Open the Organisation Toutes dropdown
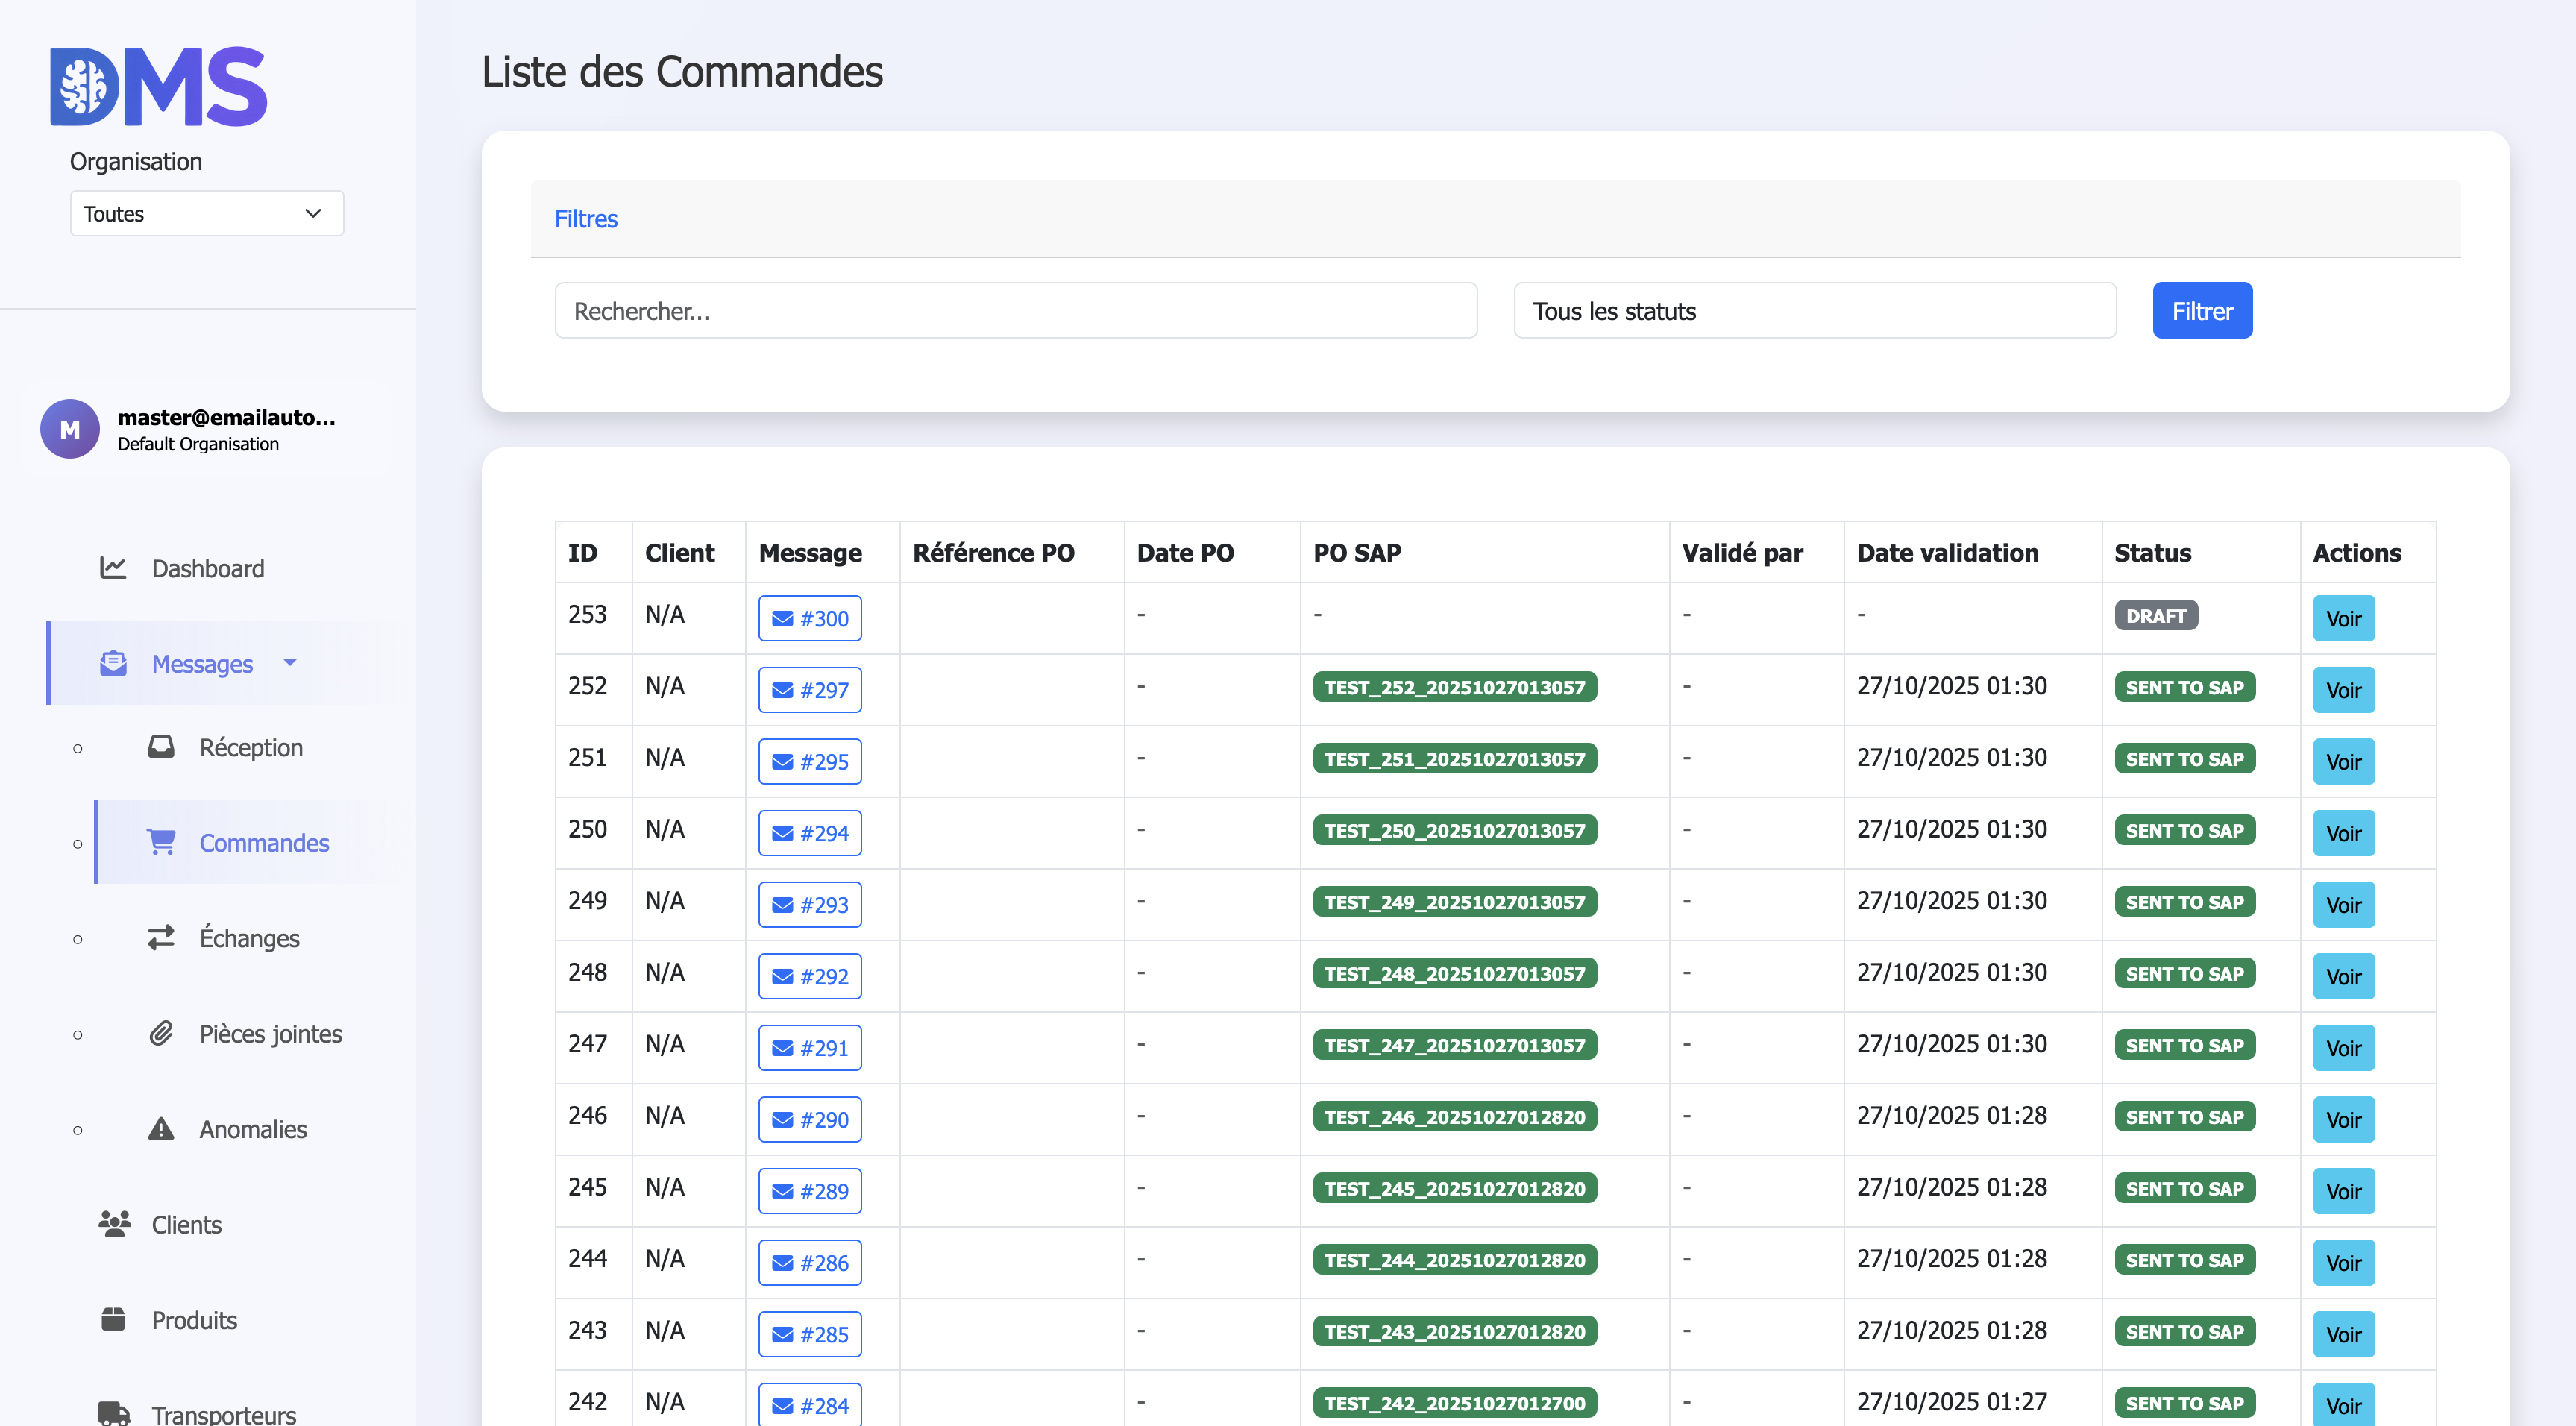The width and height of the screenshot is (2576, 1426). click(x=207, y=214)
